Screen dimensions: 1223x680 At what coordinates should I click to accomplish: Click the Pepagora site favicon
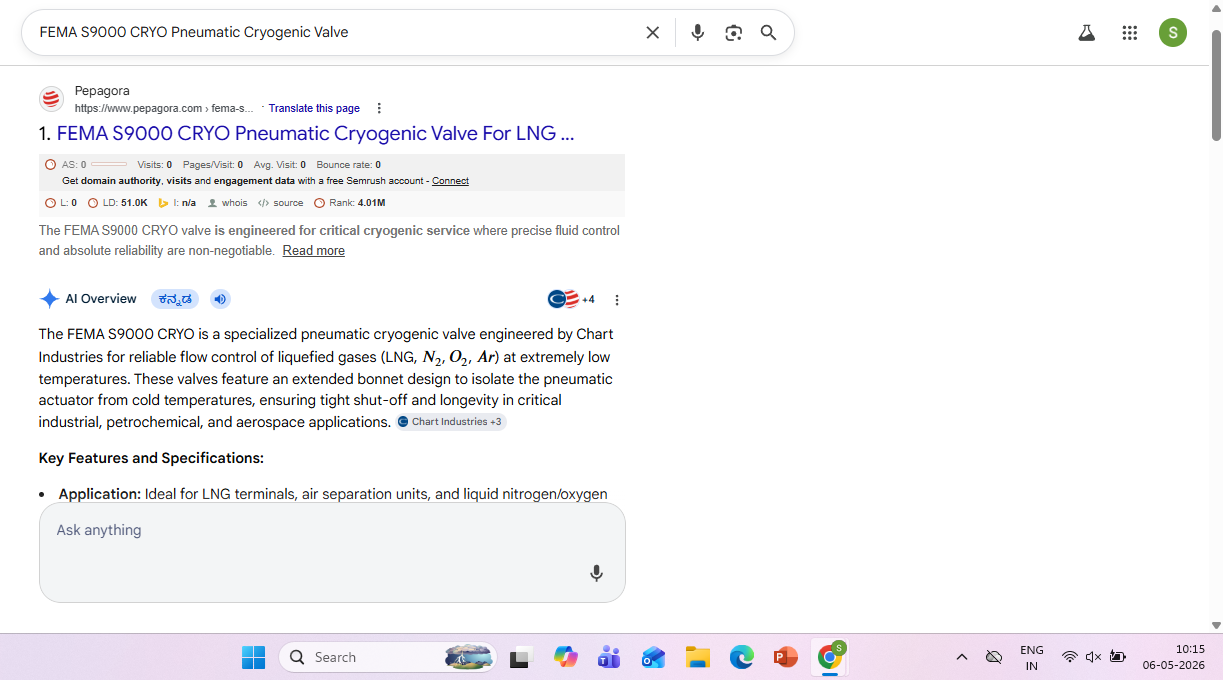(x=51, y=99)
